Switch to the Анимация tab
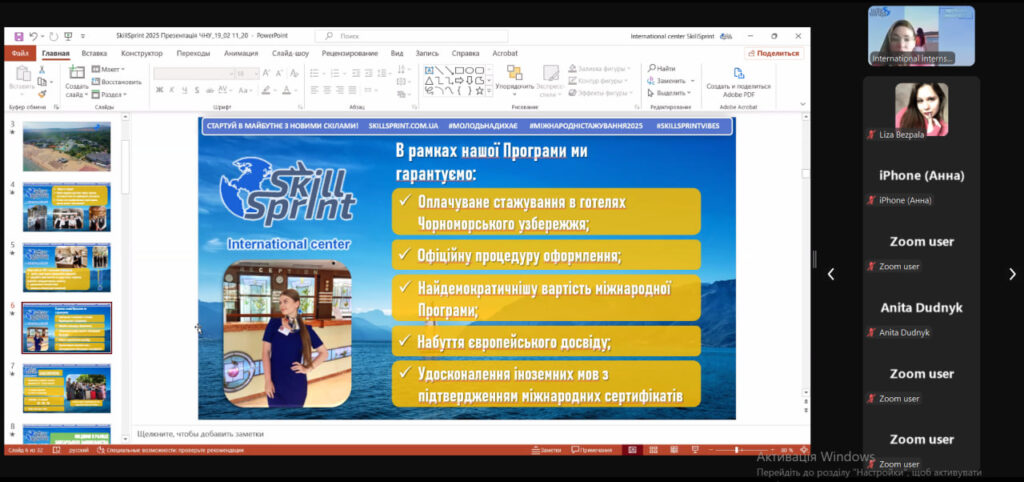The image size is (1024, 482). coord(241,53)
